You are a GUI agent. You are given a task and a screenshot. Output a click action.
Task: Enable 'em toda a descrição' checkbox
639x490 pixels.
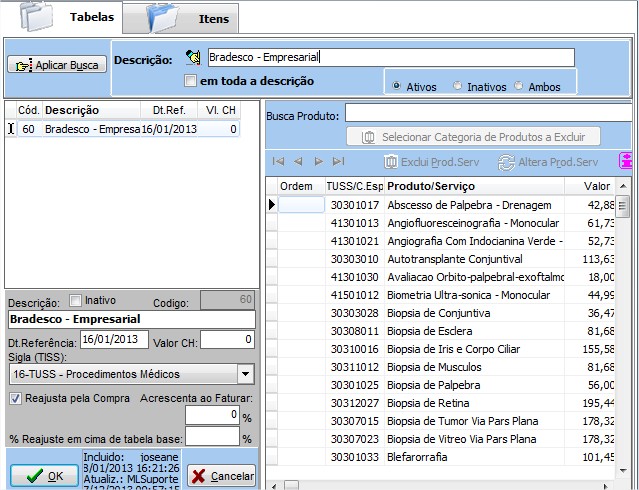point(190,81)
